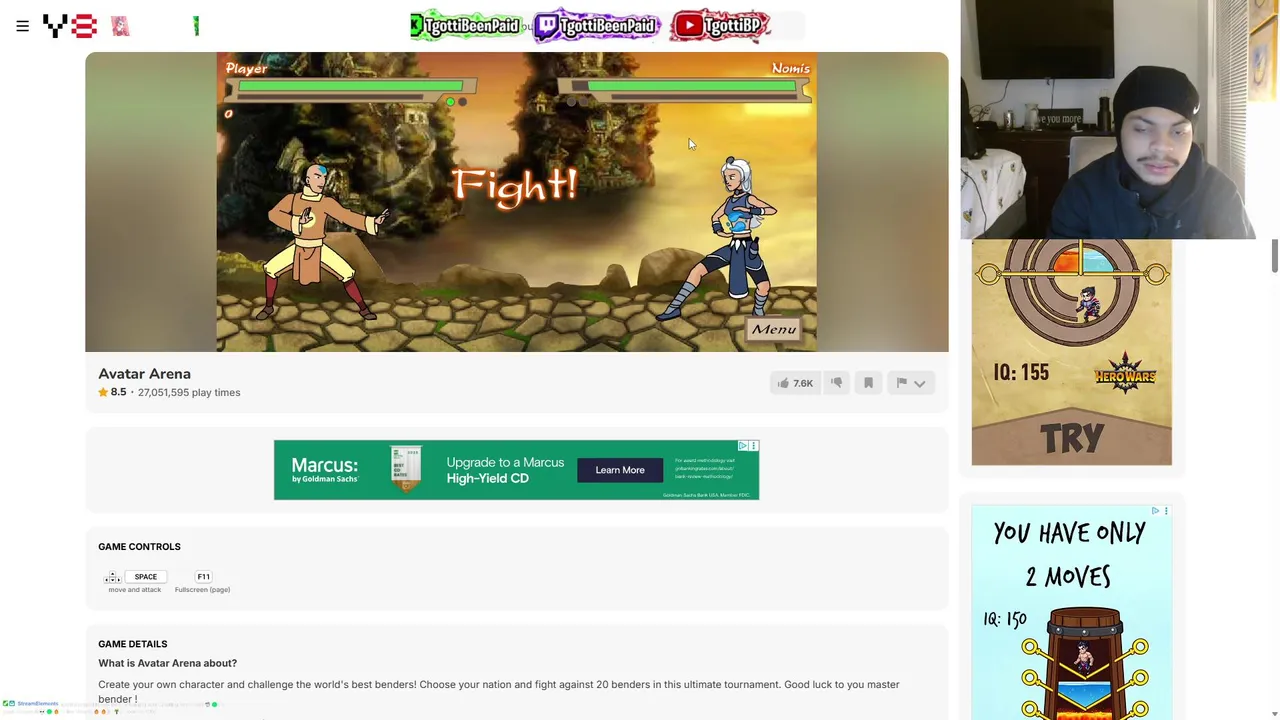
Task: Open AdChoices icon on Marcus ad
Action: [x=743, y=446]
